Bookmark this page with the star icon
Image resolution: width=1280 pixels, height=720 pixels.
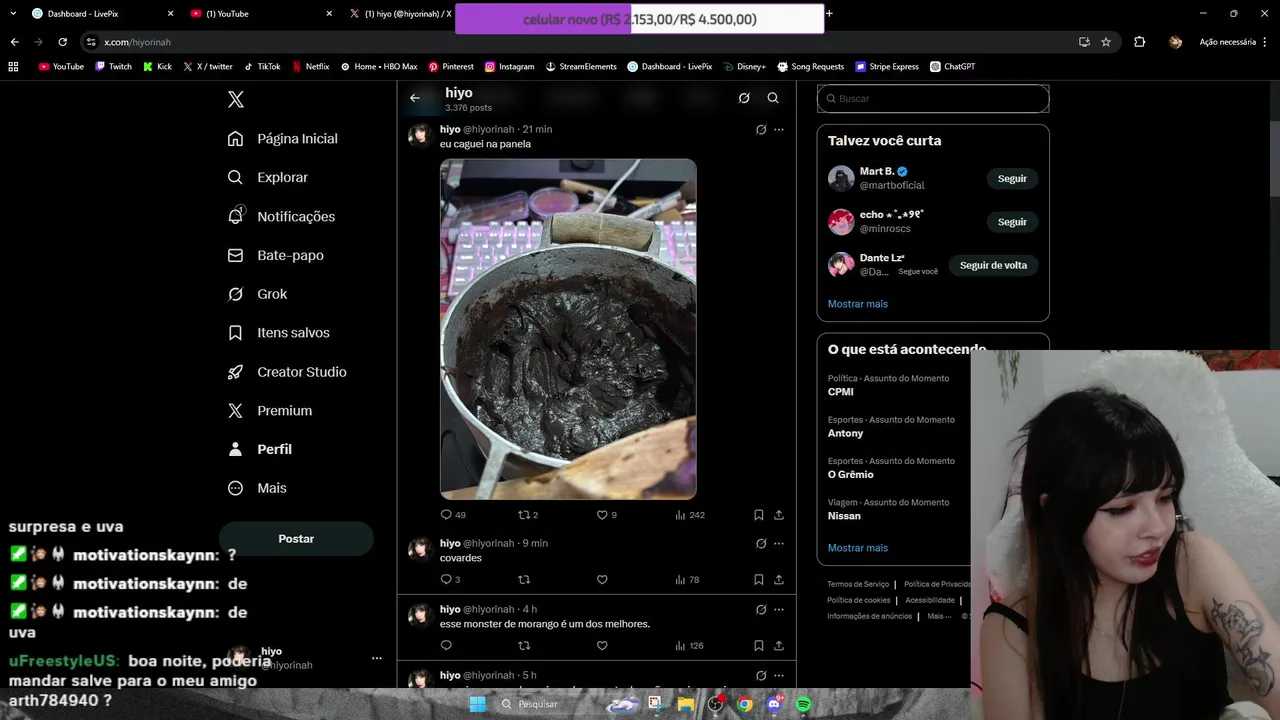[1106, 42]
